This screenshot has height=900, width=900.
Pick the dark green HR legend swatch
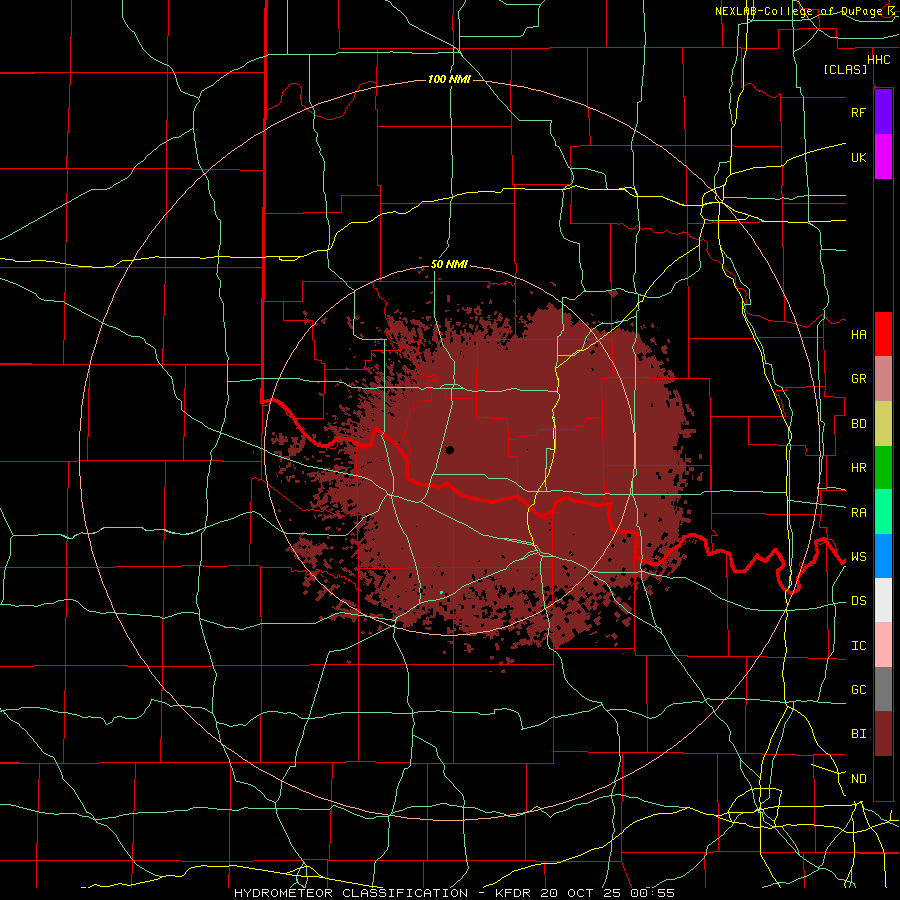click(x=883, y=467)
